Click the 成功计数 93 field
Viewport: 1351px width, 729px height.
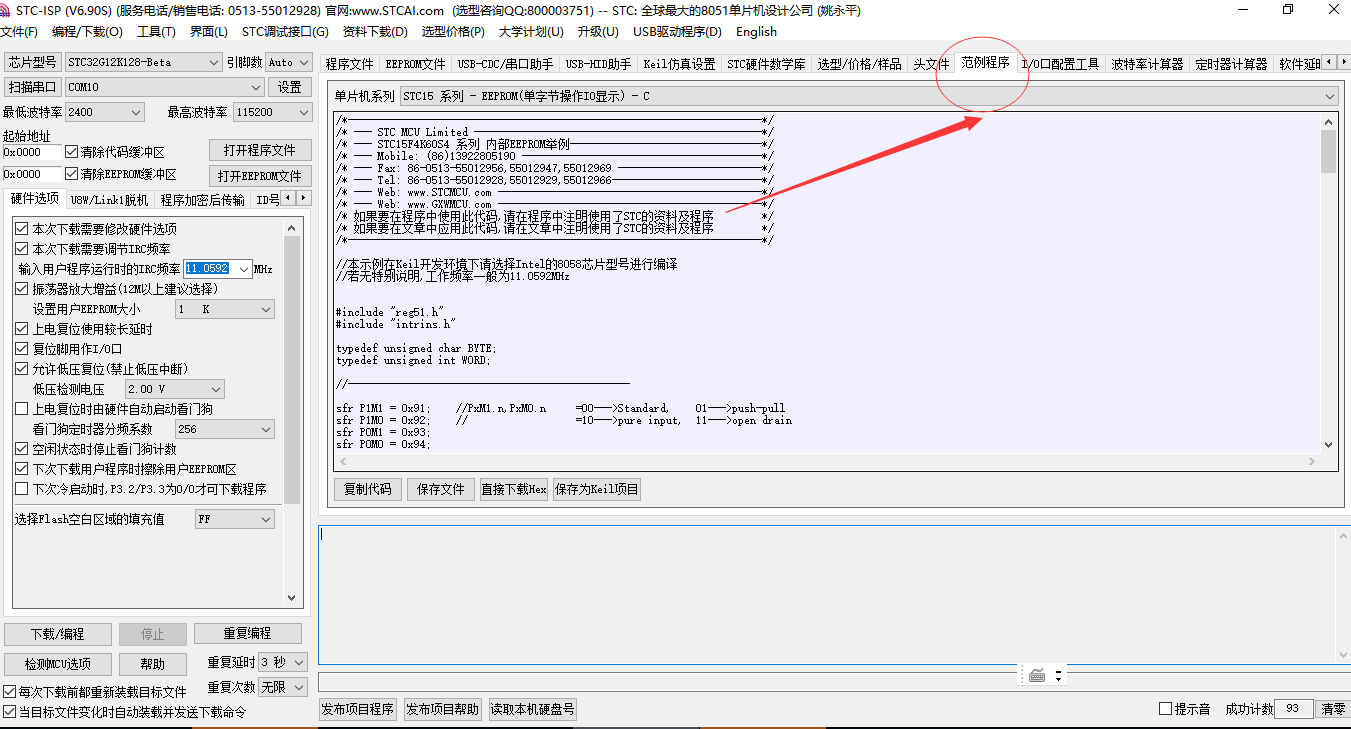click(1293, 709)
